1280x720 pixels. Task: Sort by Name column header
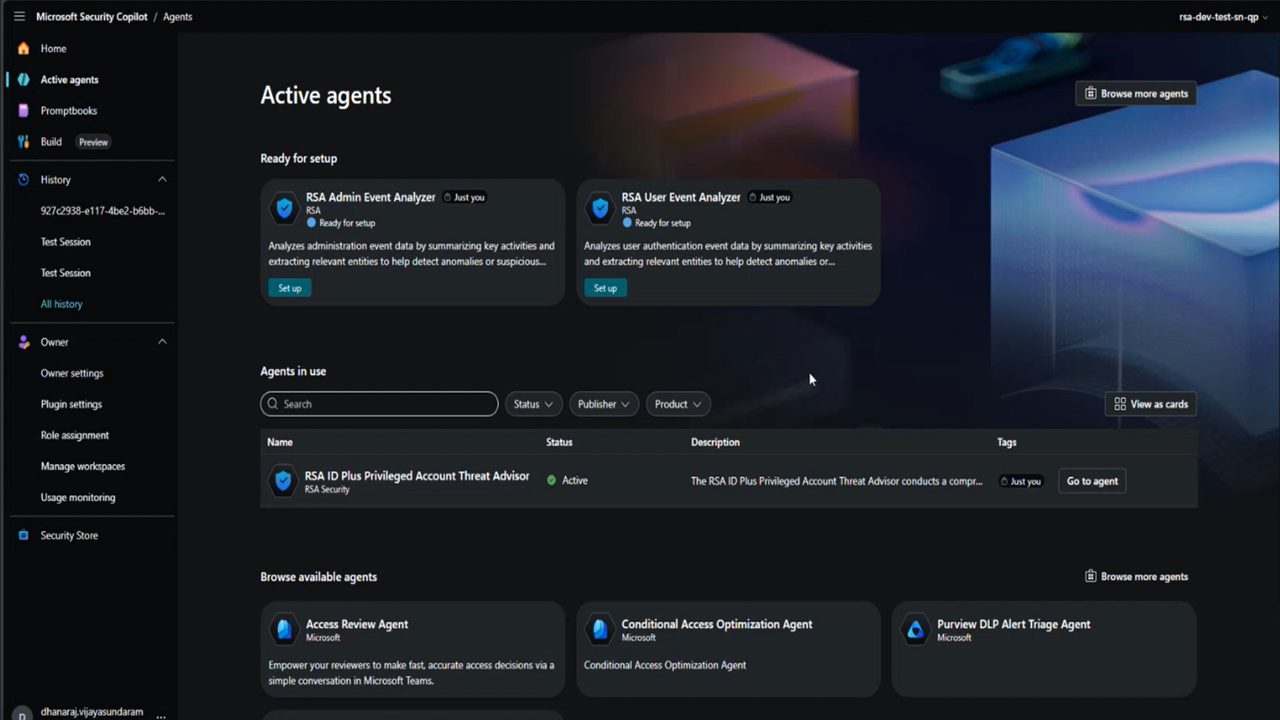[x=280, y=442]
